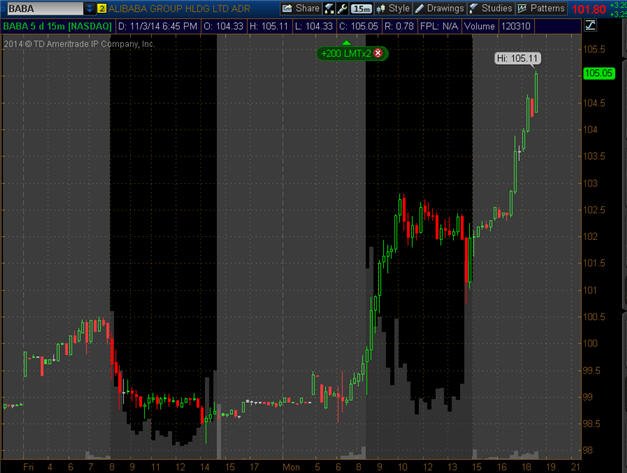Click the BABA symbol input field
The height and width of the screenshot is (473, 627).
45,8
